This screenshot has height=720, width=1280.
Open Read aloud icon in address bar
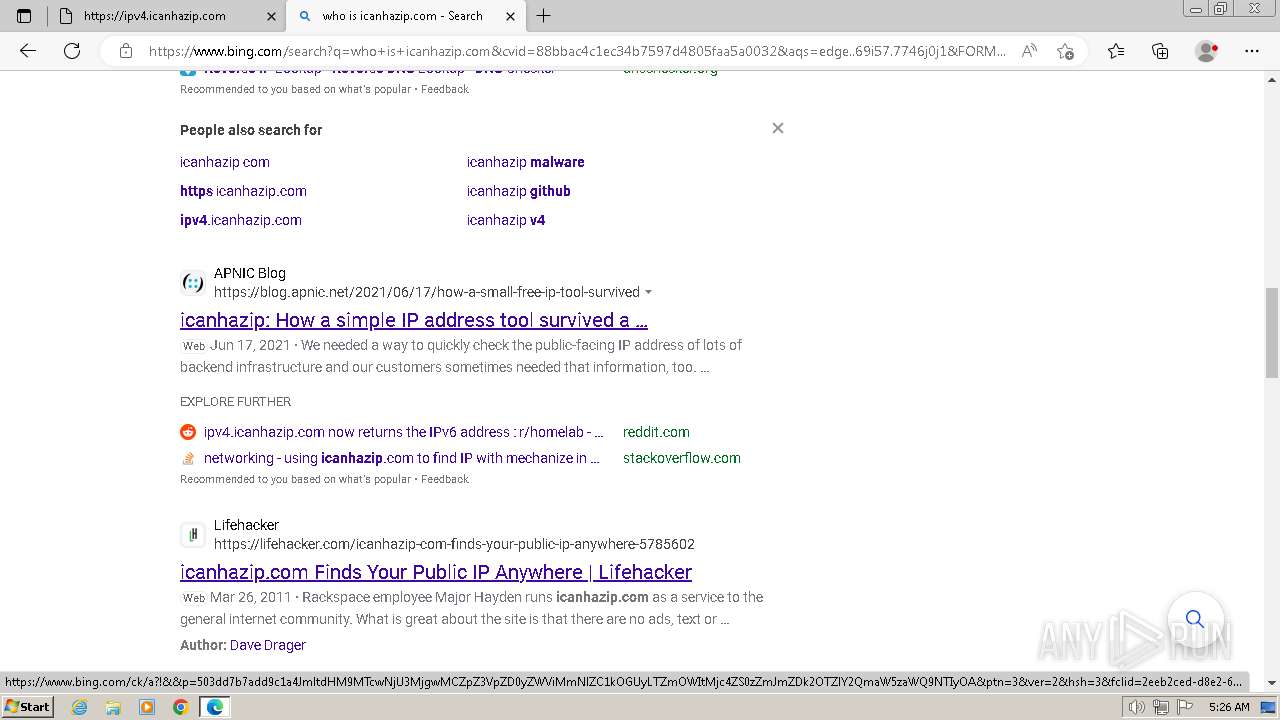click(x=1029, y=51)
